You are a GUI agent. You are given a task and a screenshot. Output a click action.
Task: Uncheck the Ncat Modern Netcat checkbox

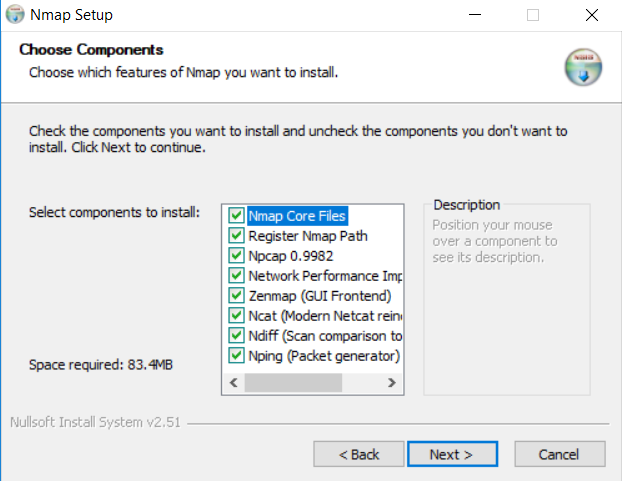(x=236, y=316)
